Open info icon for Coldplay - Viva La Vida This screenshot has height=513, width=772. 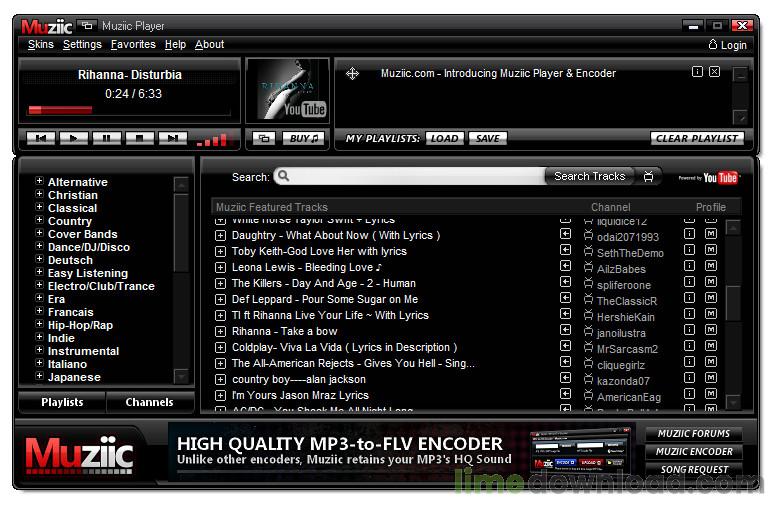point(689,348)
